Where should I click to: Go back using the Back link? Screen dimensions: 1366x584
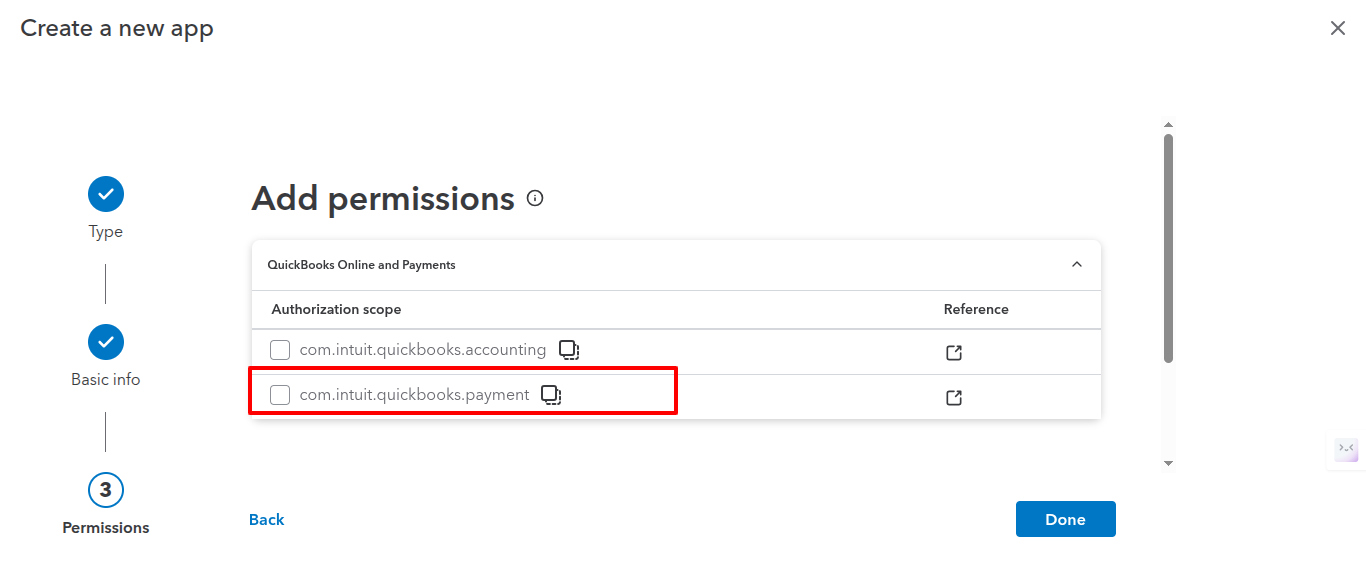[x=267, y=520]
